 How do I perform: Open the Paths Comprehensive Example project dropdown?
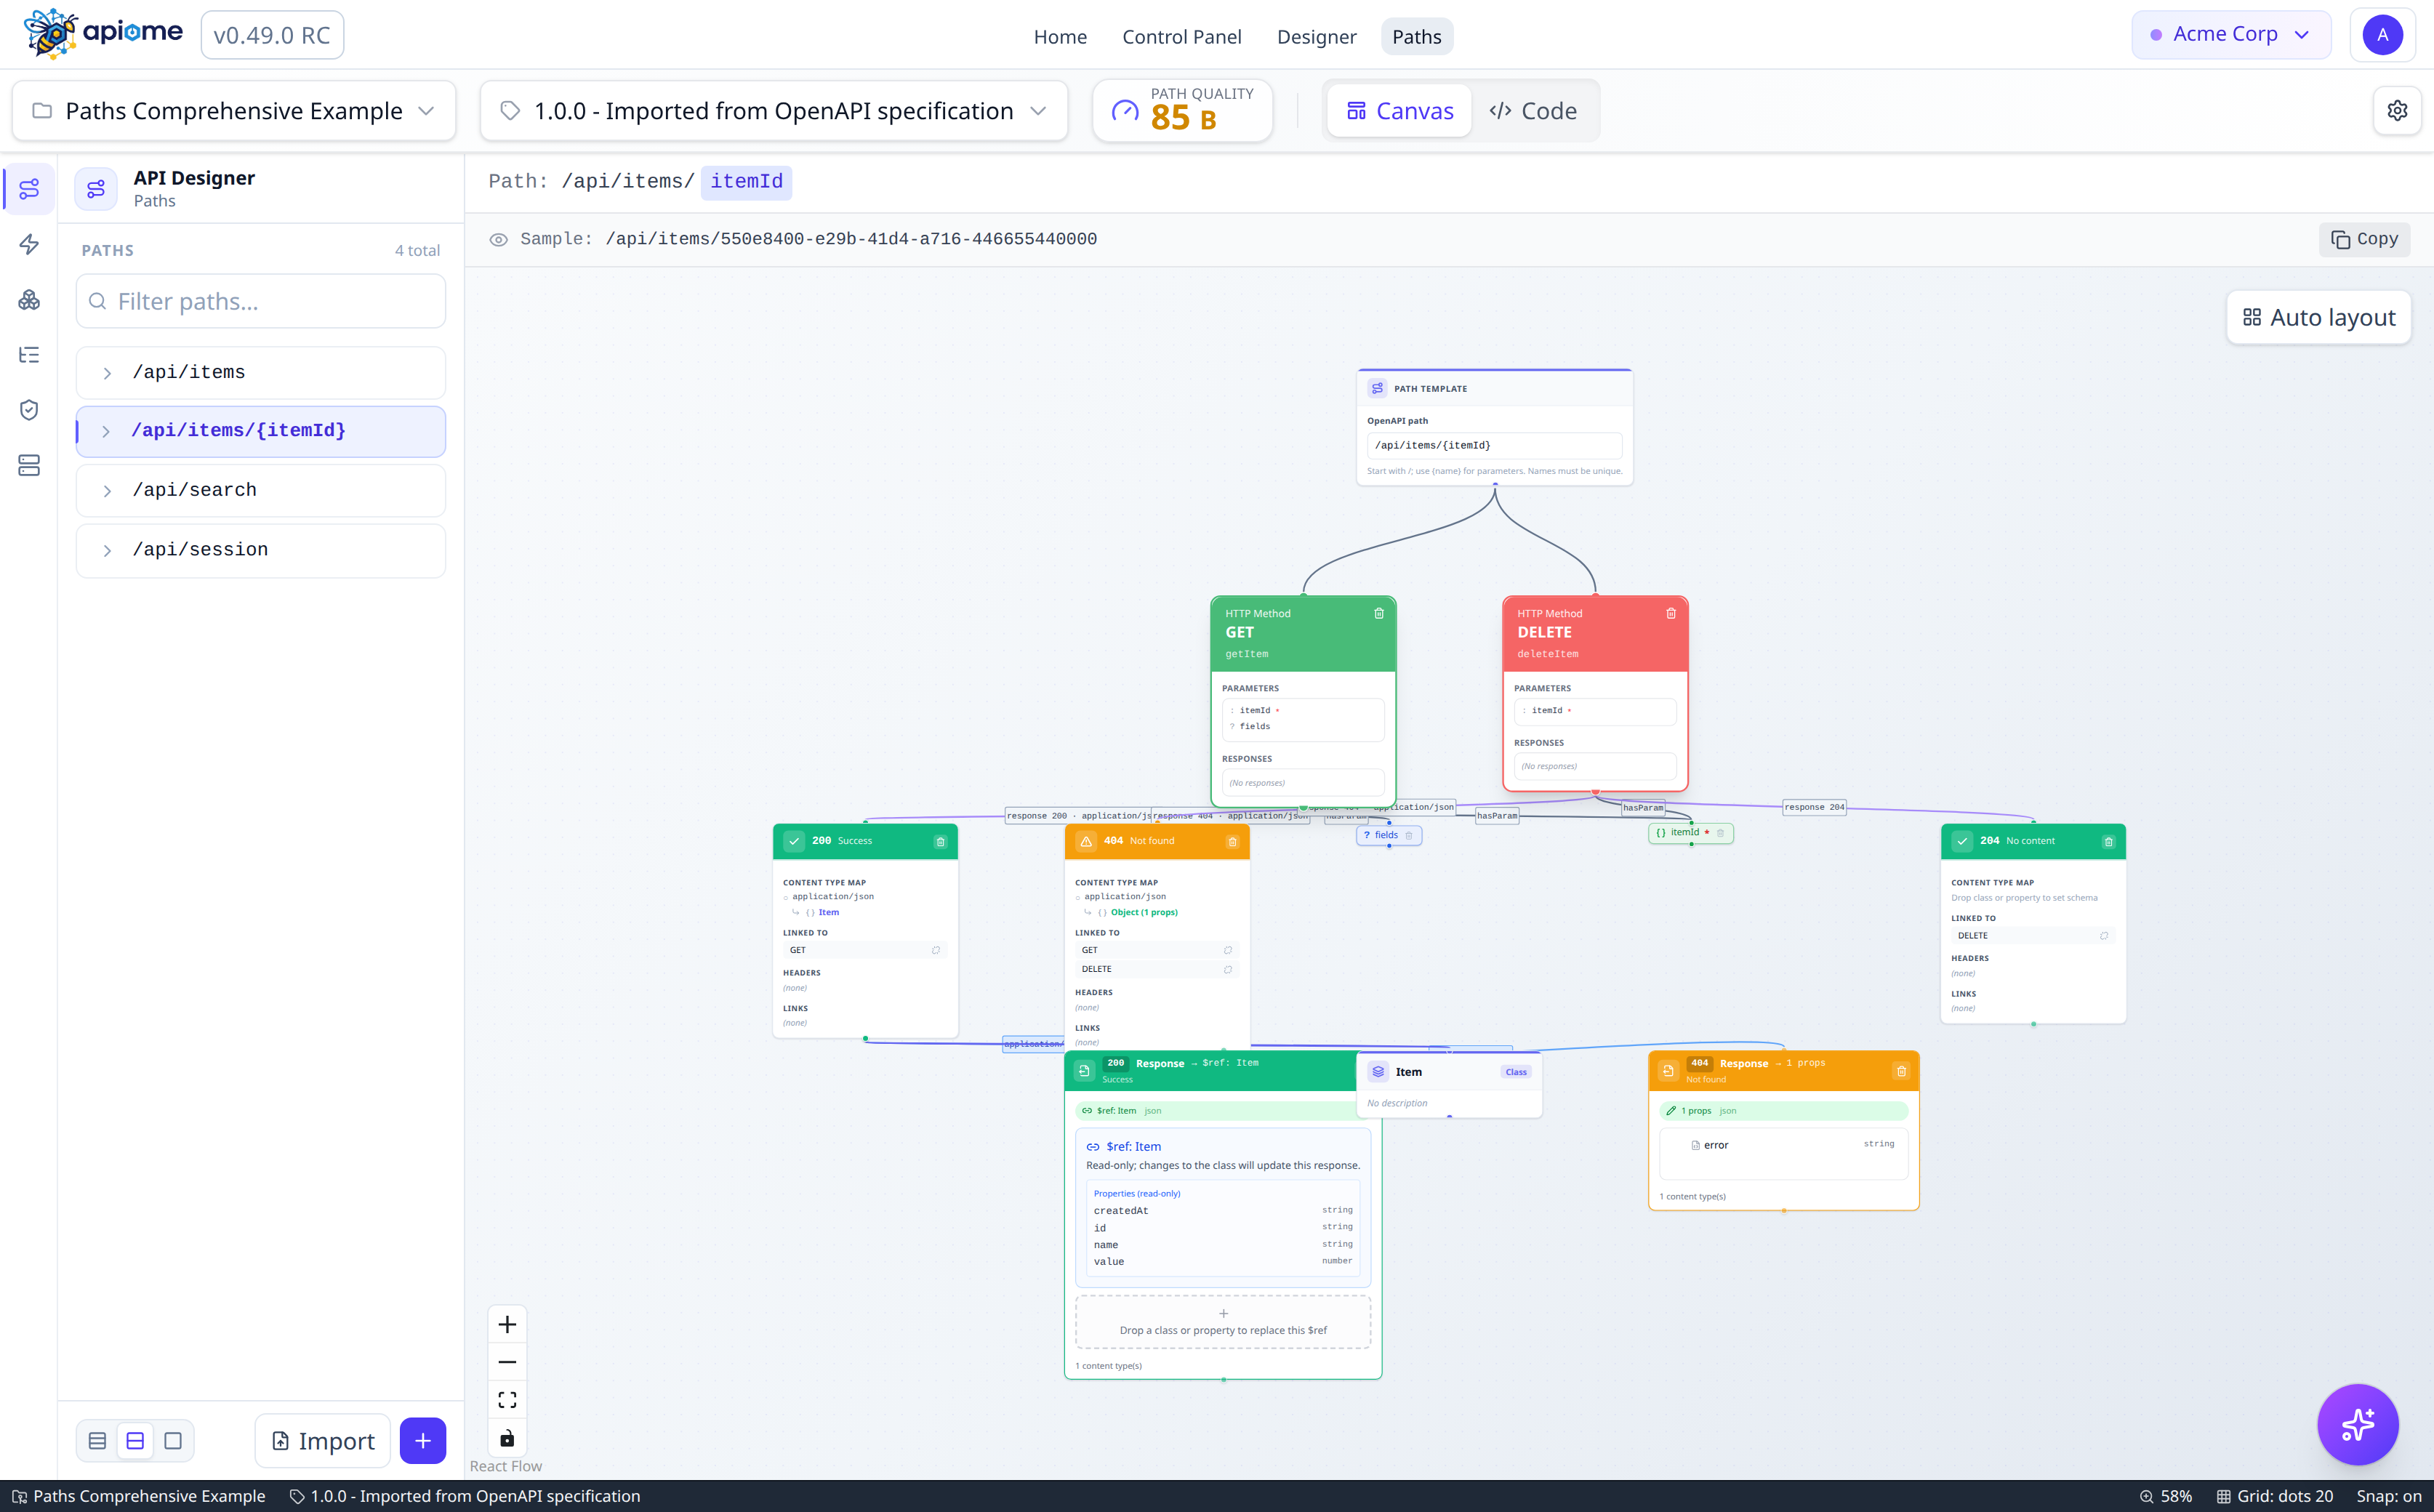[234, 111]
